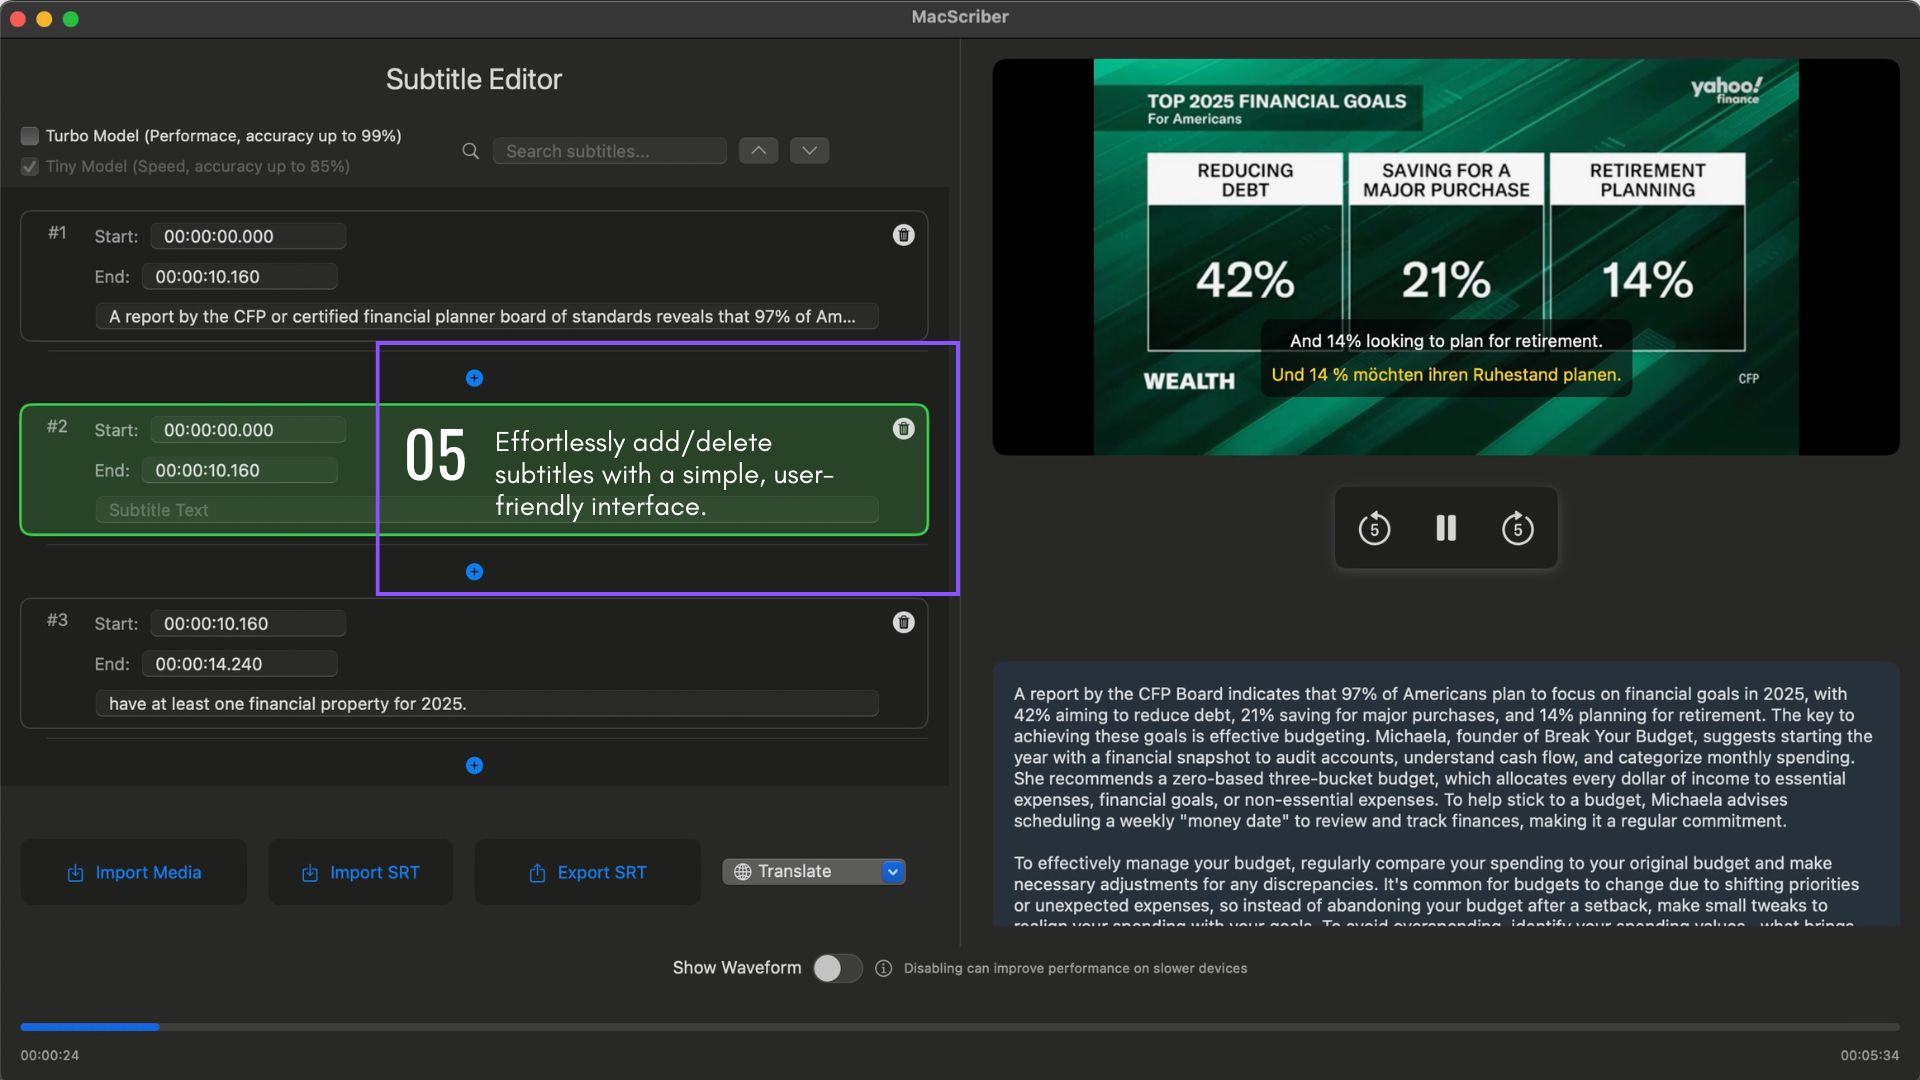
Task: Toggle the Show Waveform switch
Action: pyautogui.click(x=837, y=968)
